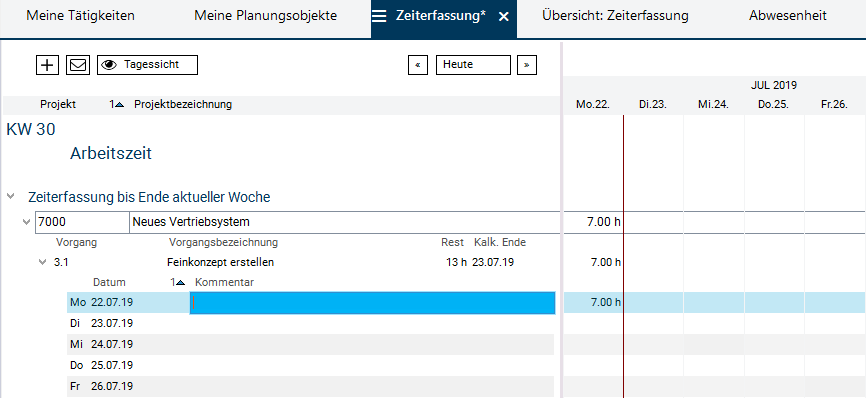Click 7.00 h in Feinkonzept erstellen row

(x=606, y=262)
